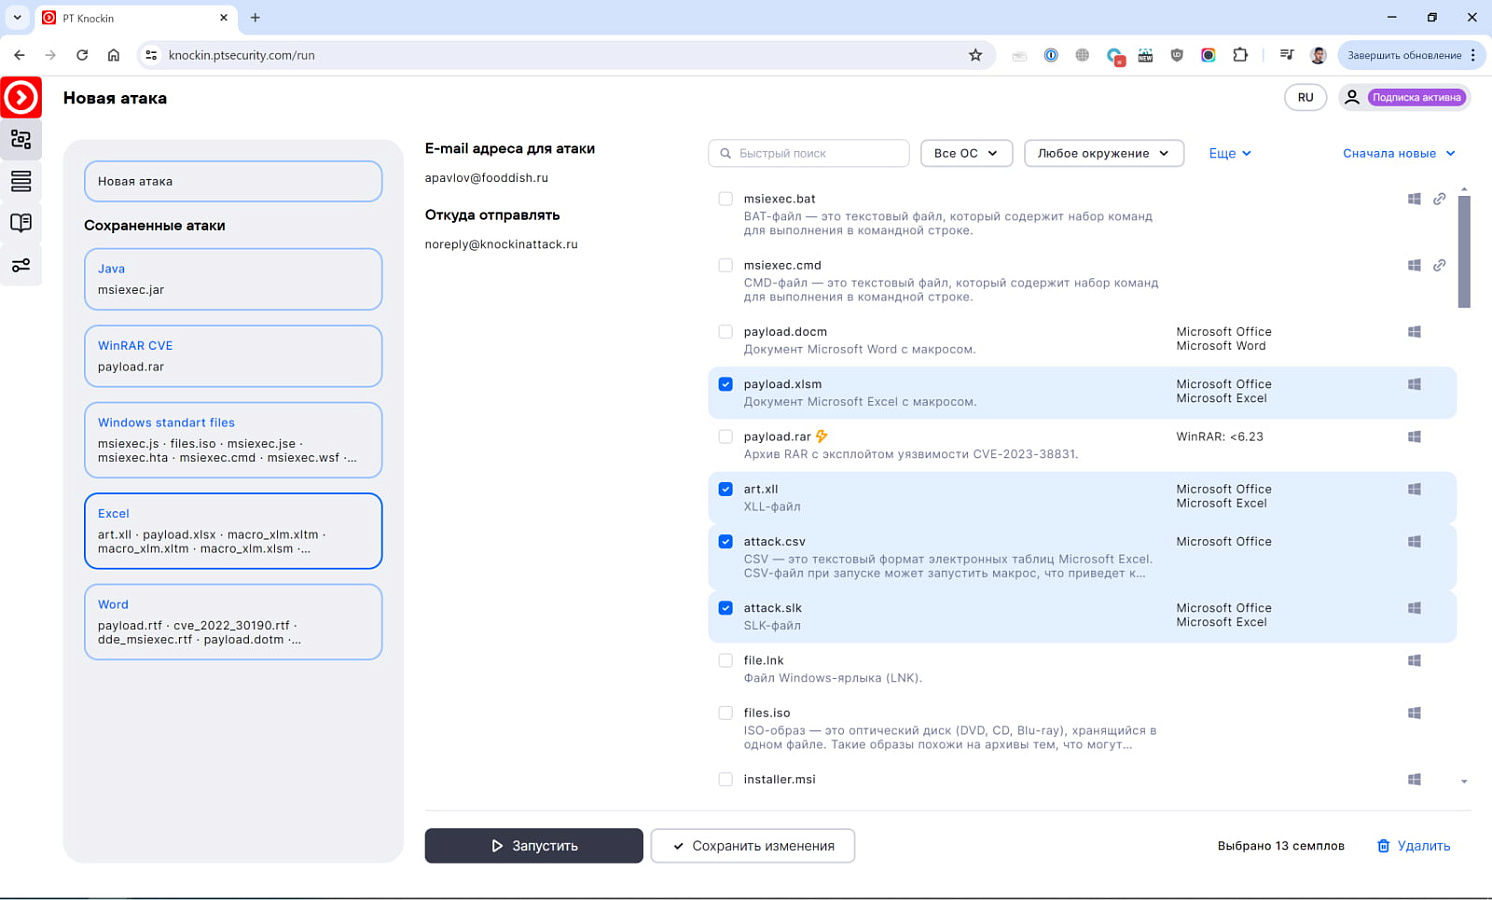Select the Excel saved attack
Viewport: 1492px width, 900px height.
233,531
